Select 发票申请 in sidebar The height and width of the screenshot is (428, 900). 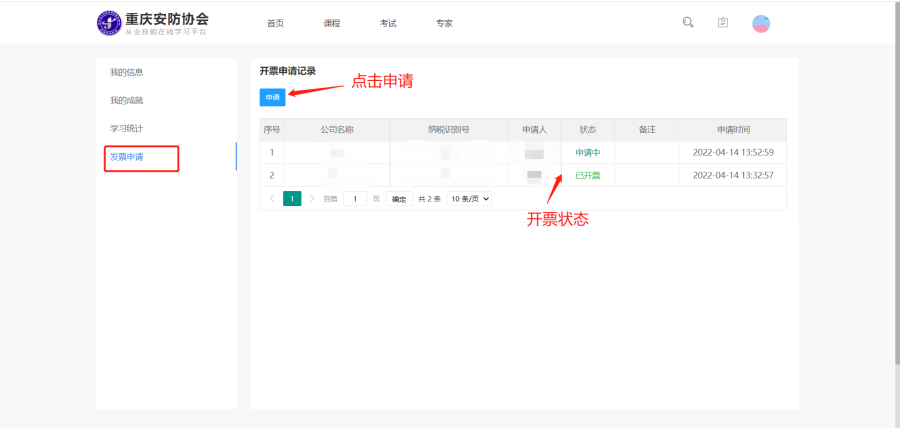tap(127, 157)
